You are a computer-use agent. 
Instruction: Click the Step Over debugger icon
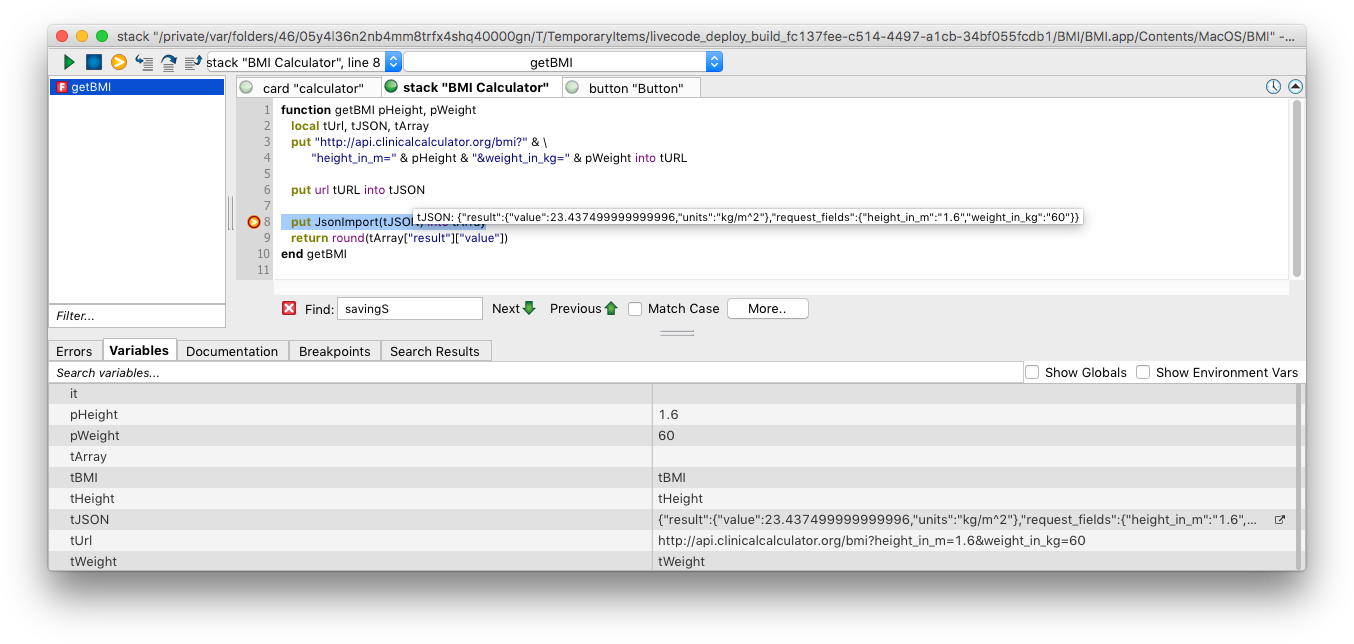(169, 62)
